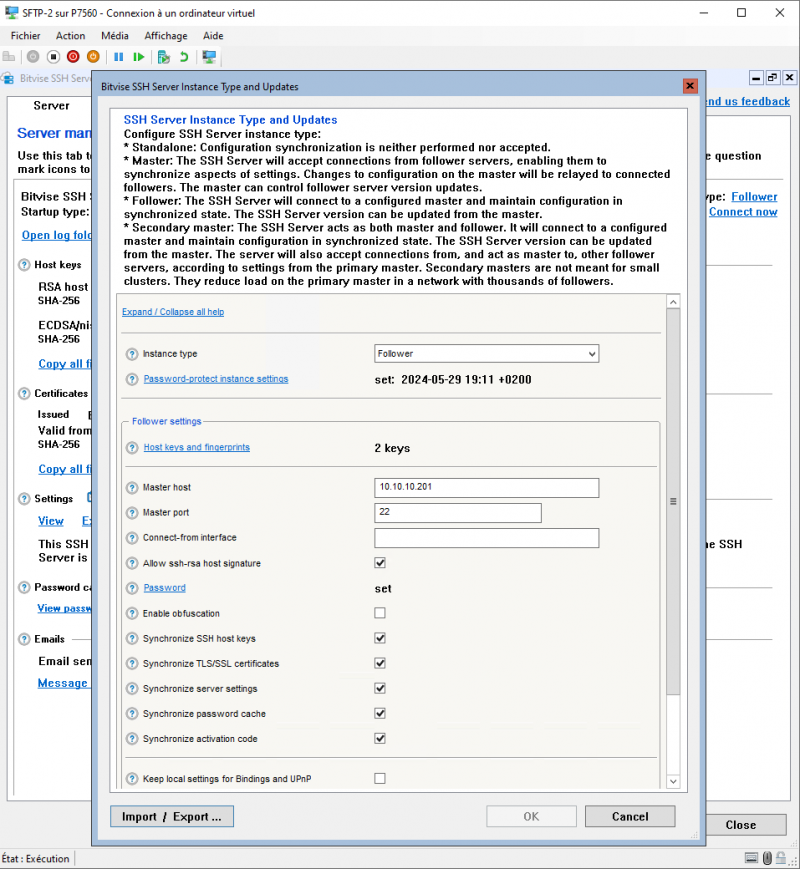Screen dimensions: 800x869
Task: Click the keyboard status bar icon
Action: click(x=751, y=857)
